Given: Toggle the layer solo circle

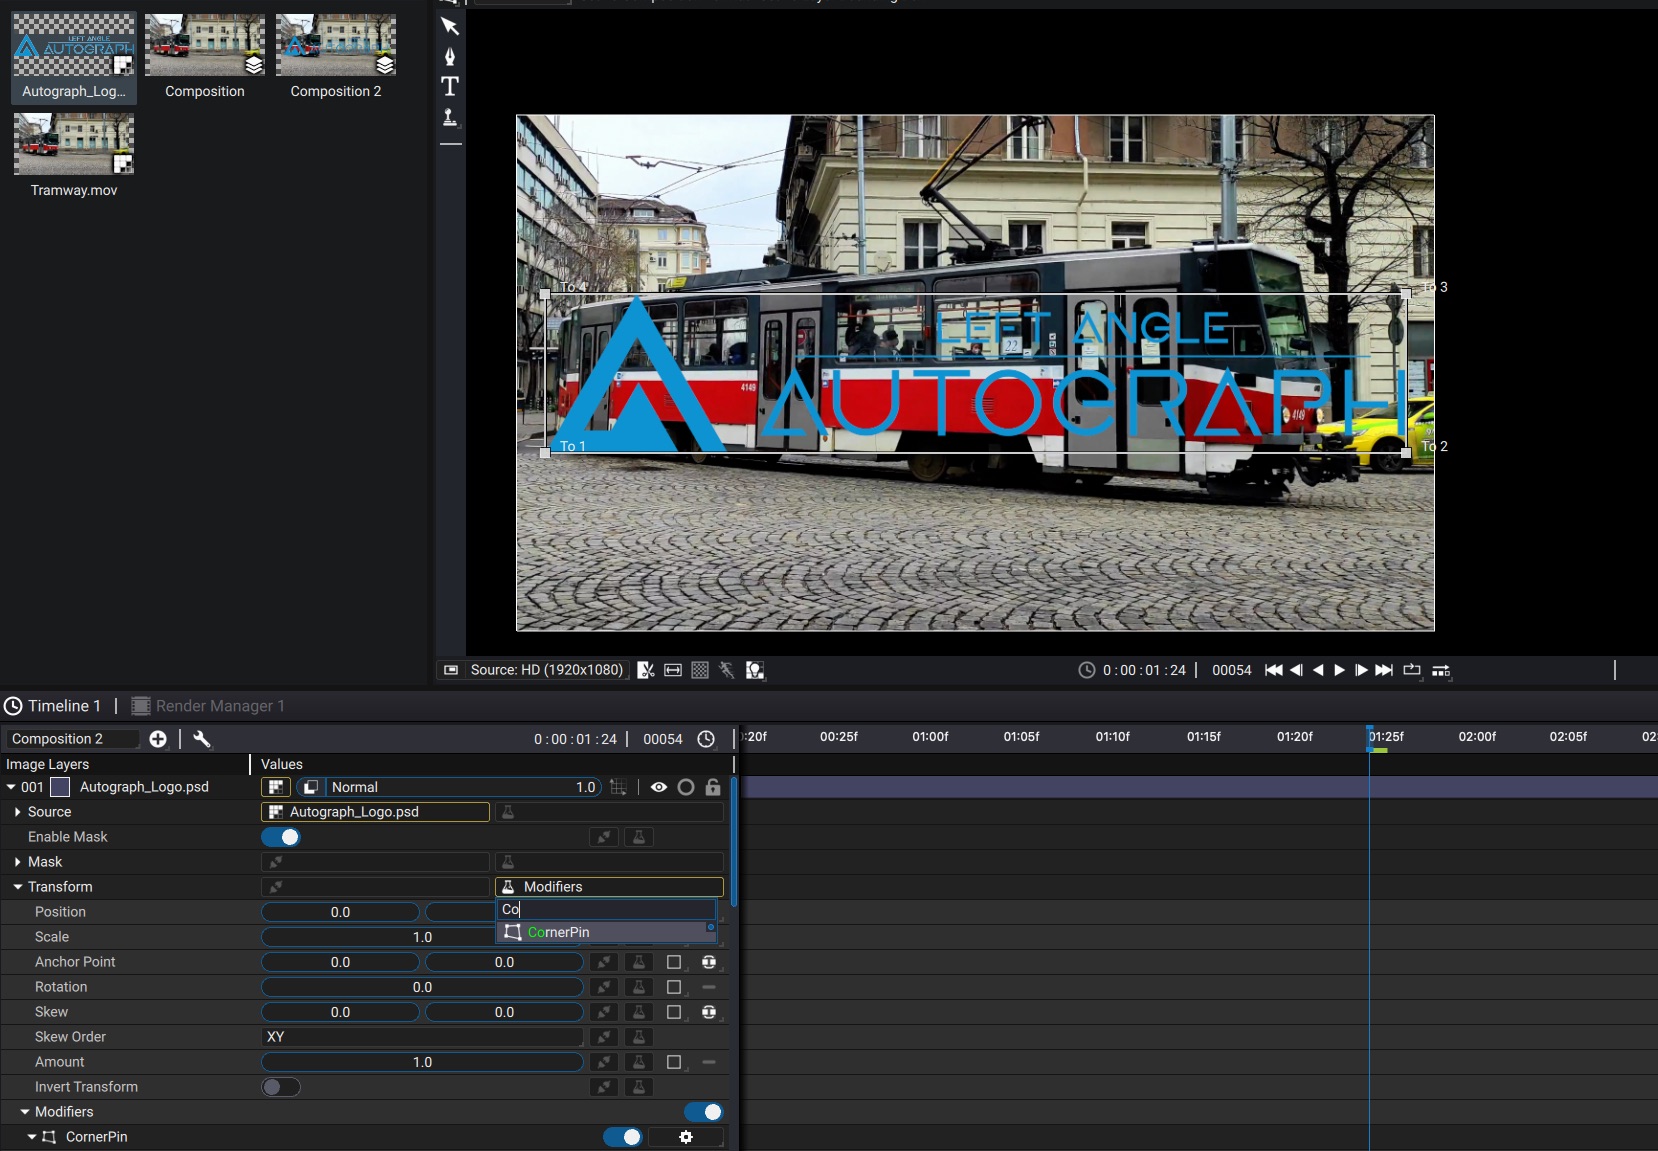Looking at the screenshot, I should pyautogui.click(x=686, y=787).
